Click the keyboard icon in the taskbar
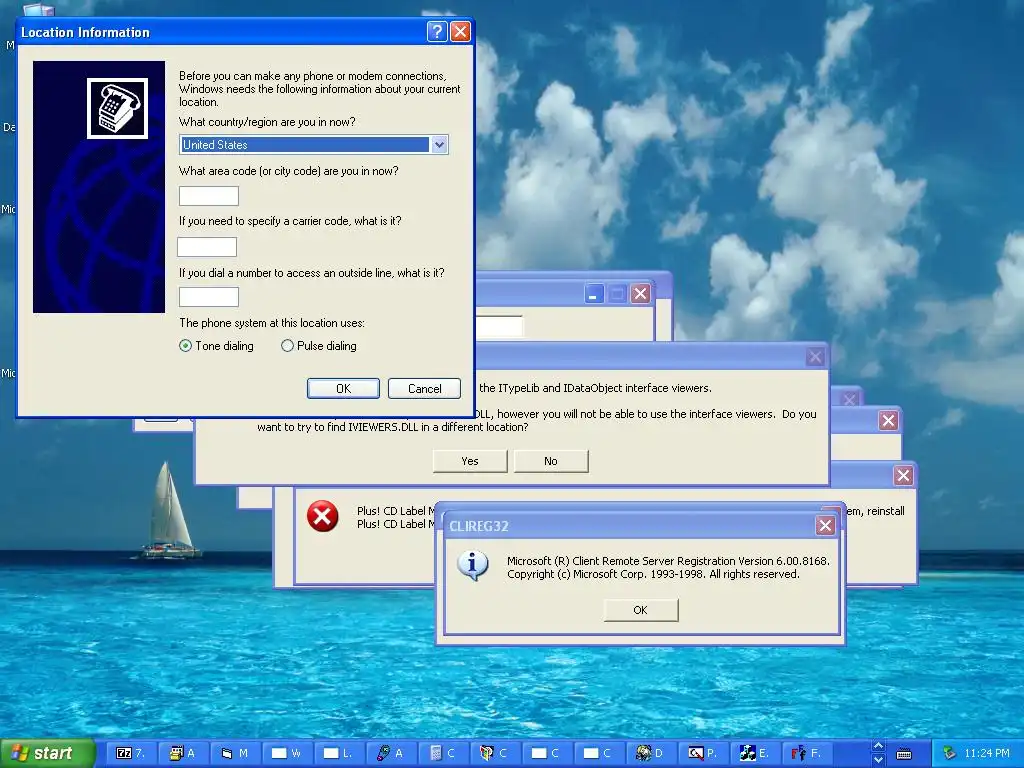1024x768 pixels. click(x=904, y=754)
